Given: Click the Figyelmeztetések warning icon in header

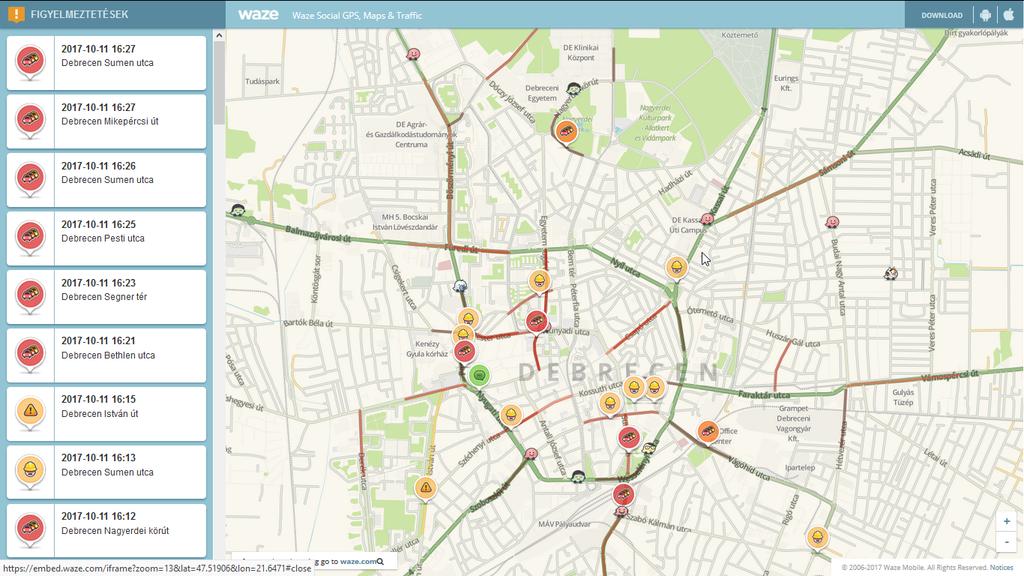Looking at the screenshot, I should point(16,14).
